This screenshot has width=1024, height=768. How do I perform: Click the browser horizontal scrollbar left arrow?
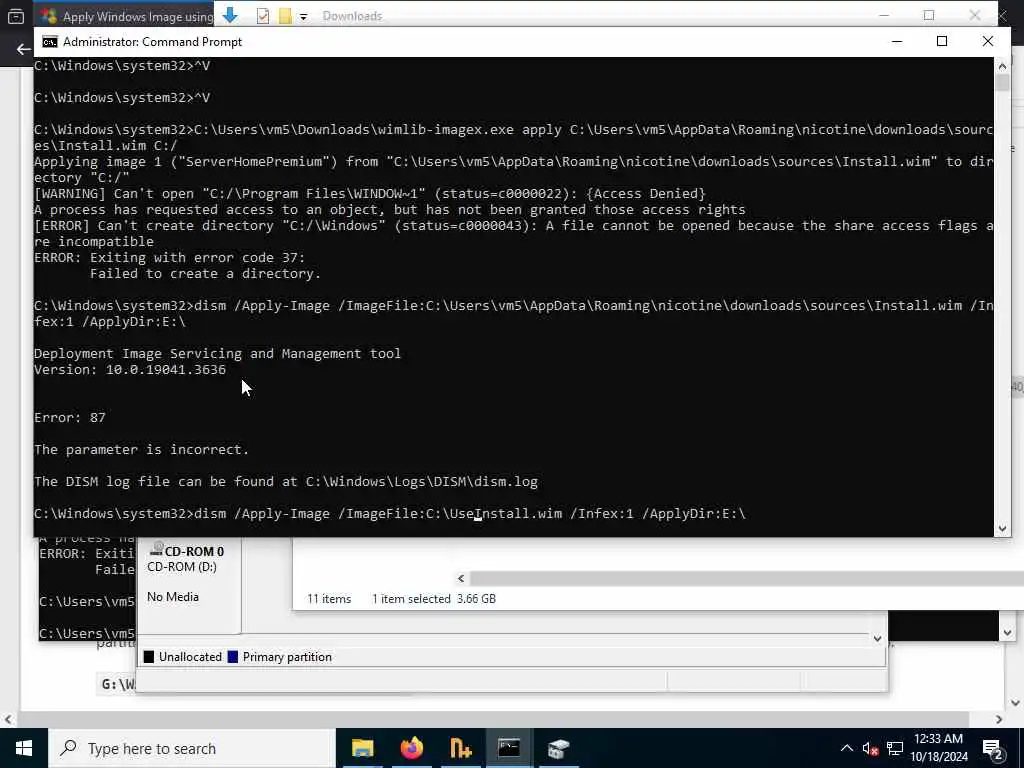tap(8, 719)
